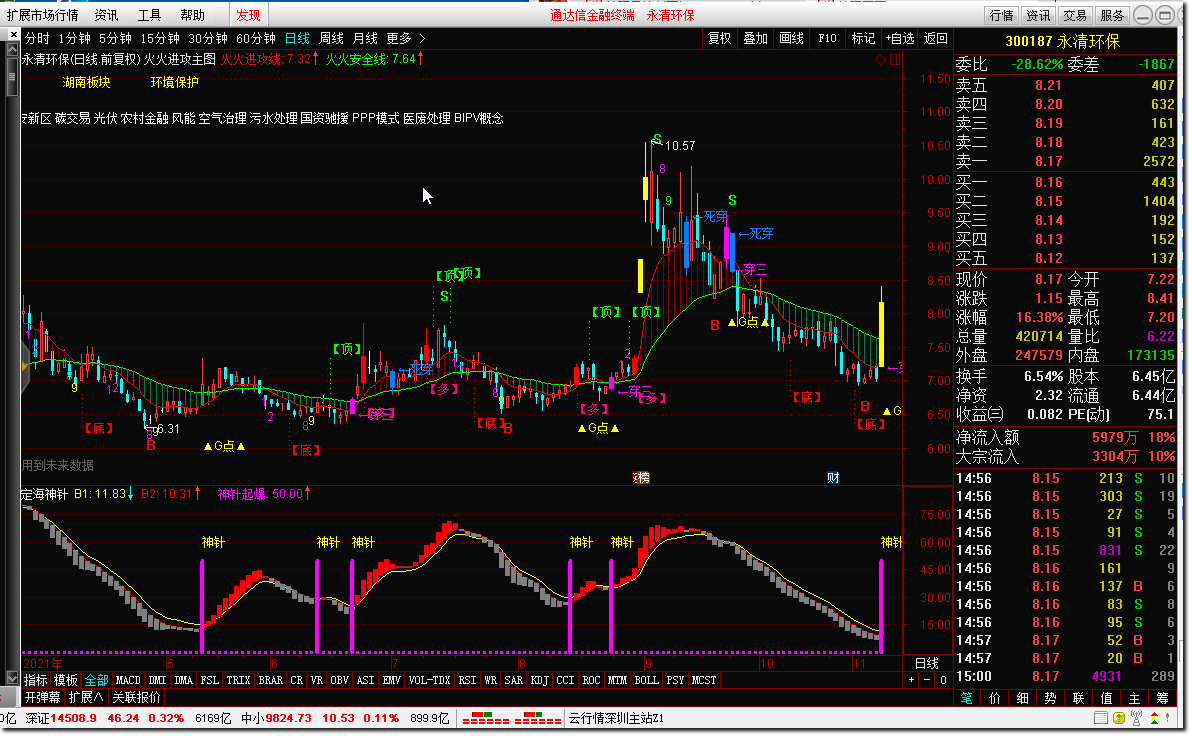
Task: Select the MCST indicator
Action: click(x=703, y=680)
